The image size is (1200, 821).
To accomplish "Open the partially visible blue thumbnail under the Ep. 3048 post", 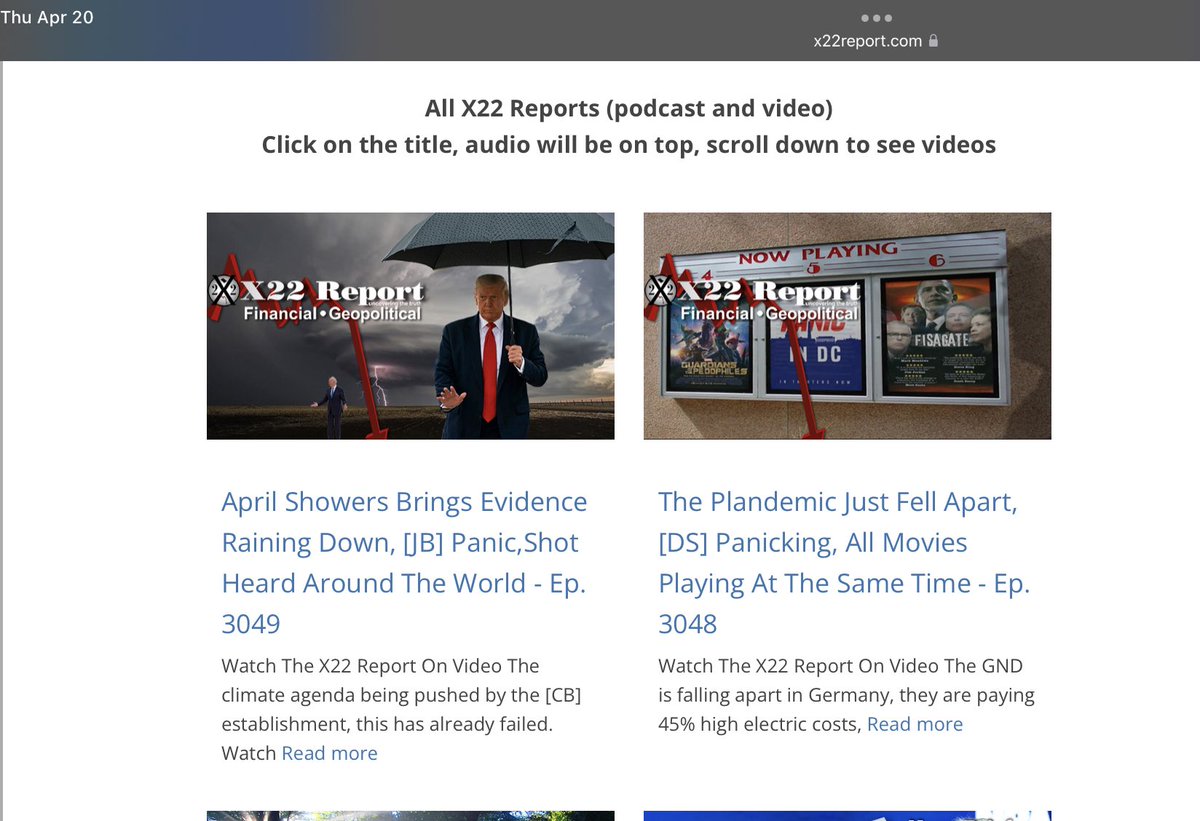I will 847,815.
